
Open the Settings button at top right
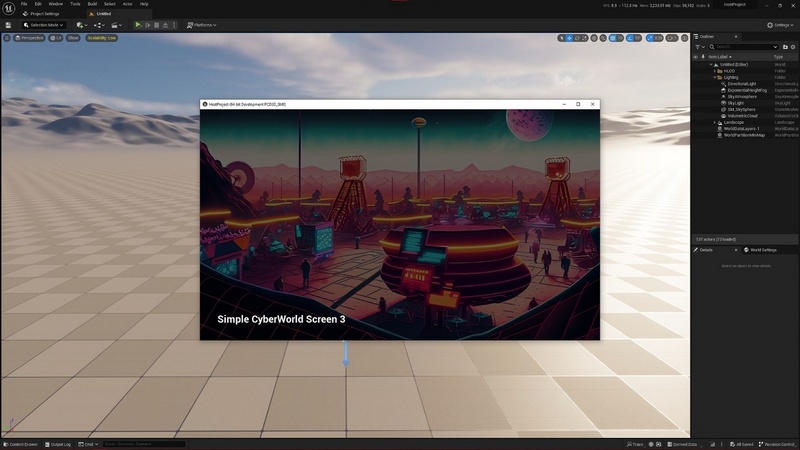(x=780, y=25)
